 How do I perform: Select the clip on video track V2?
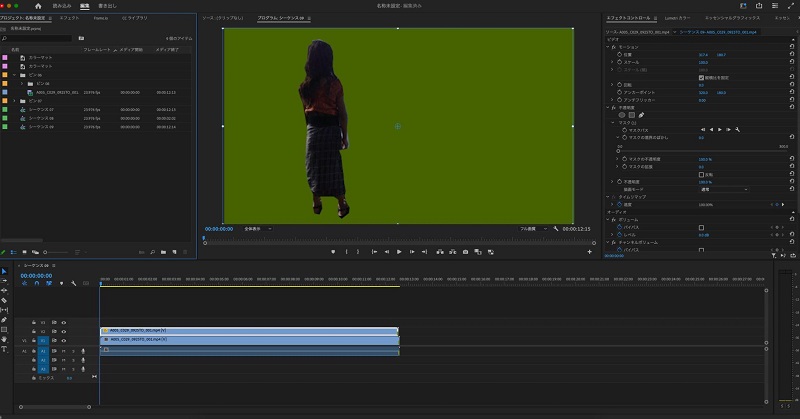tap(249, 331)
